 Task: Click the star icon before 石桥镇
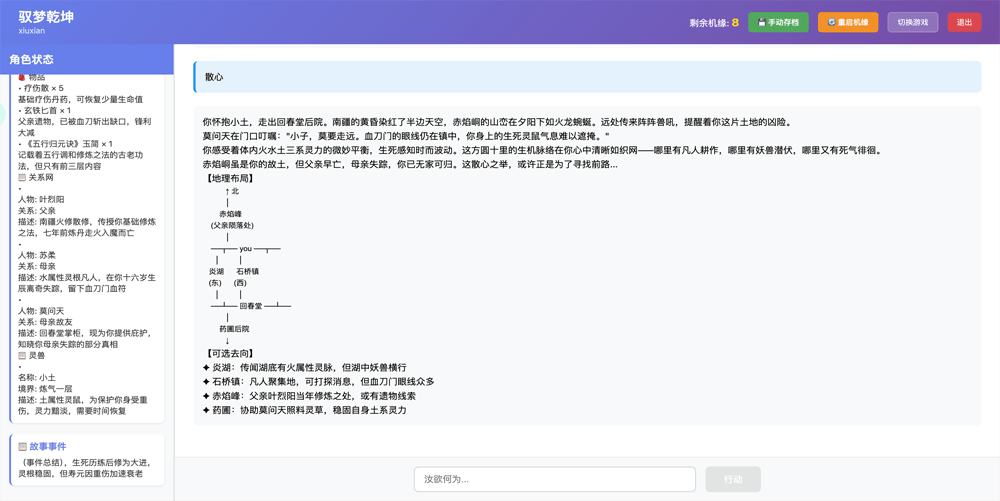pyautogui.click(x=206, y=382)
